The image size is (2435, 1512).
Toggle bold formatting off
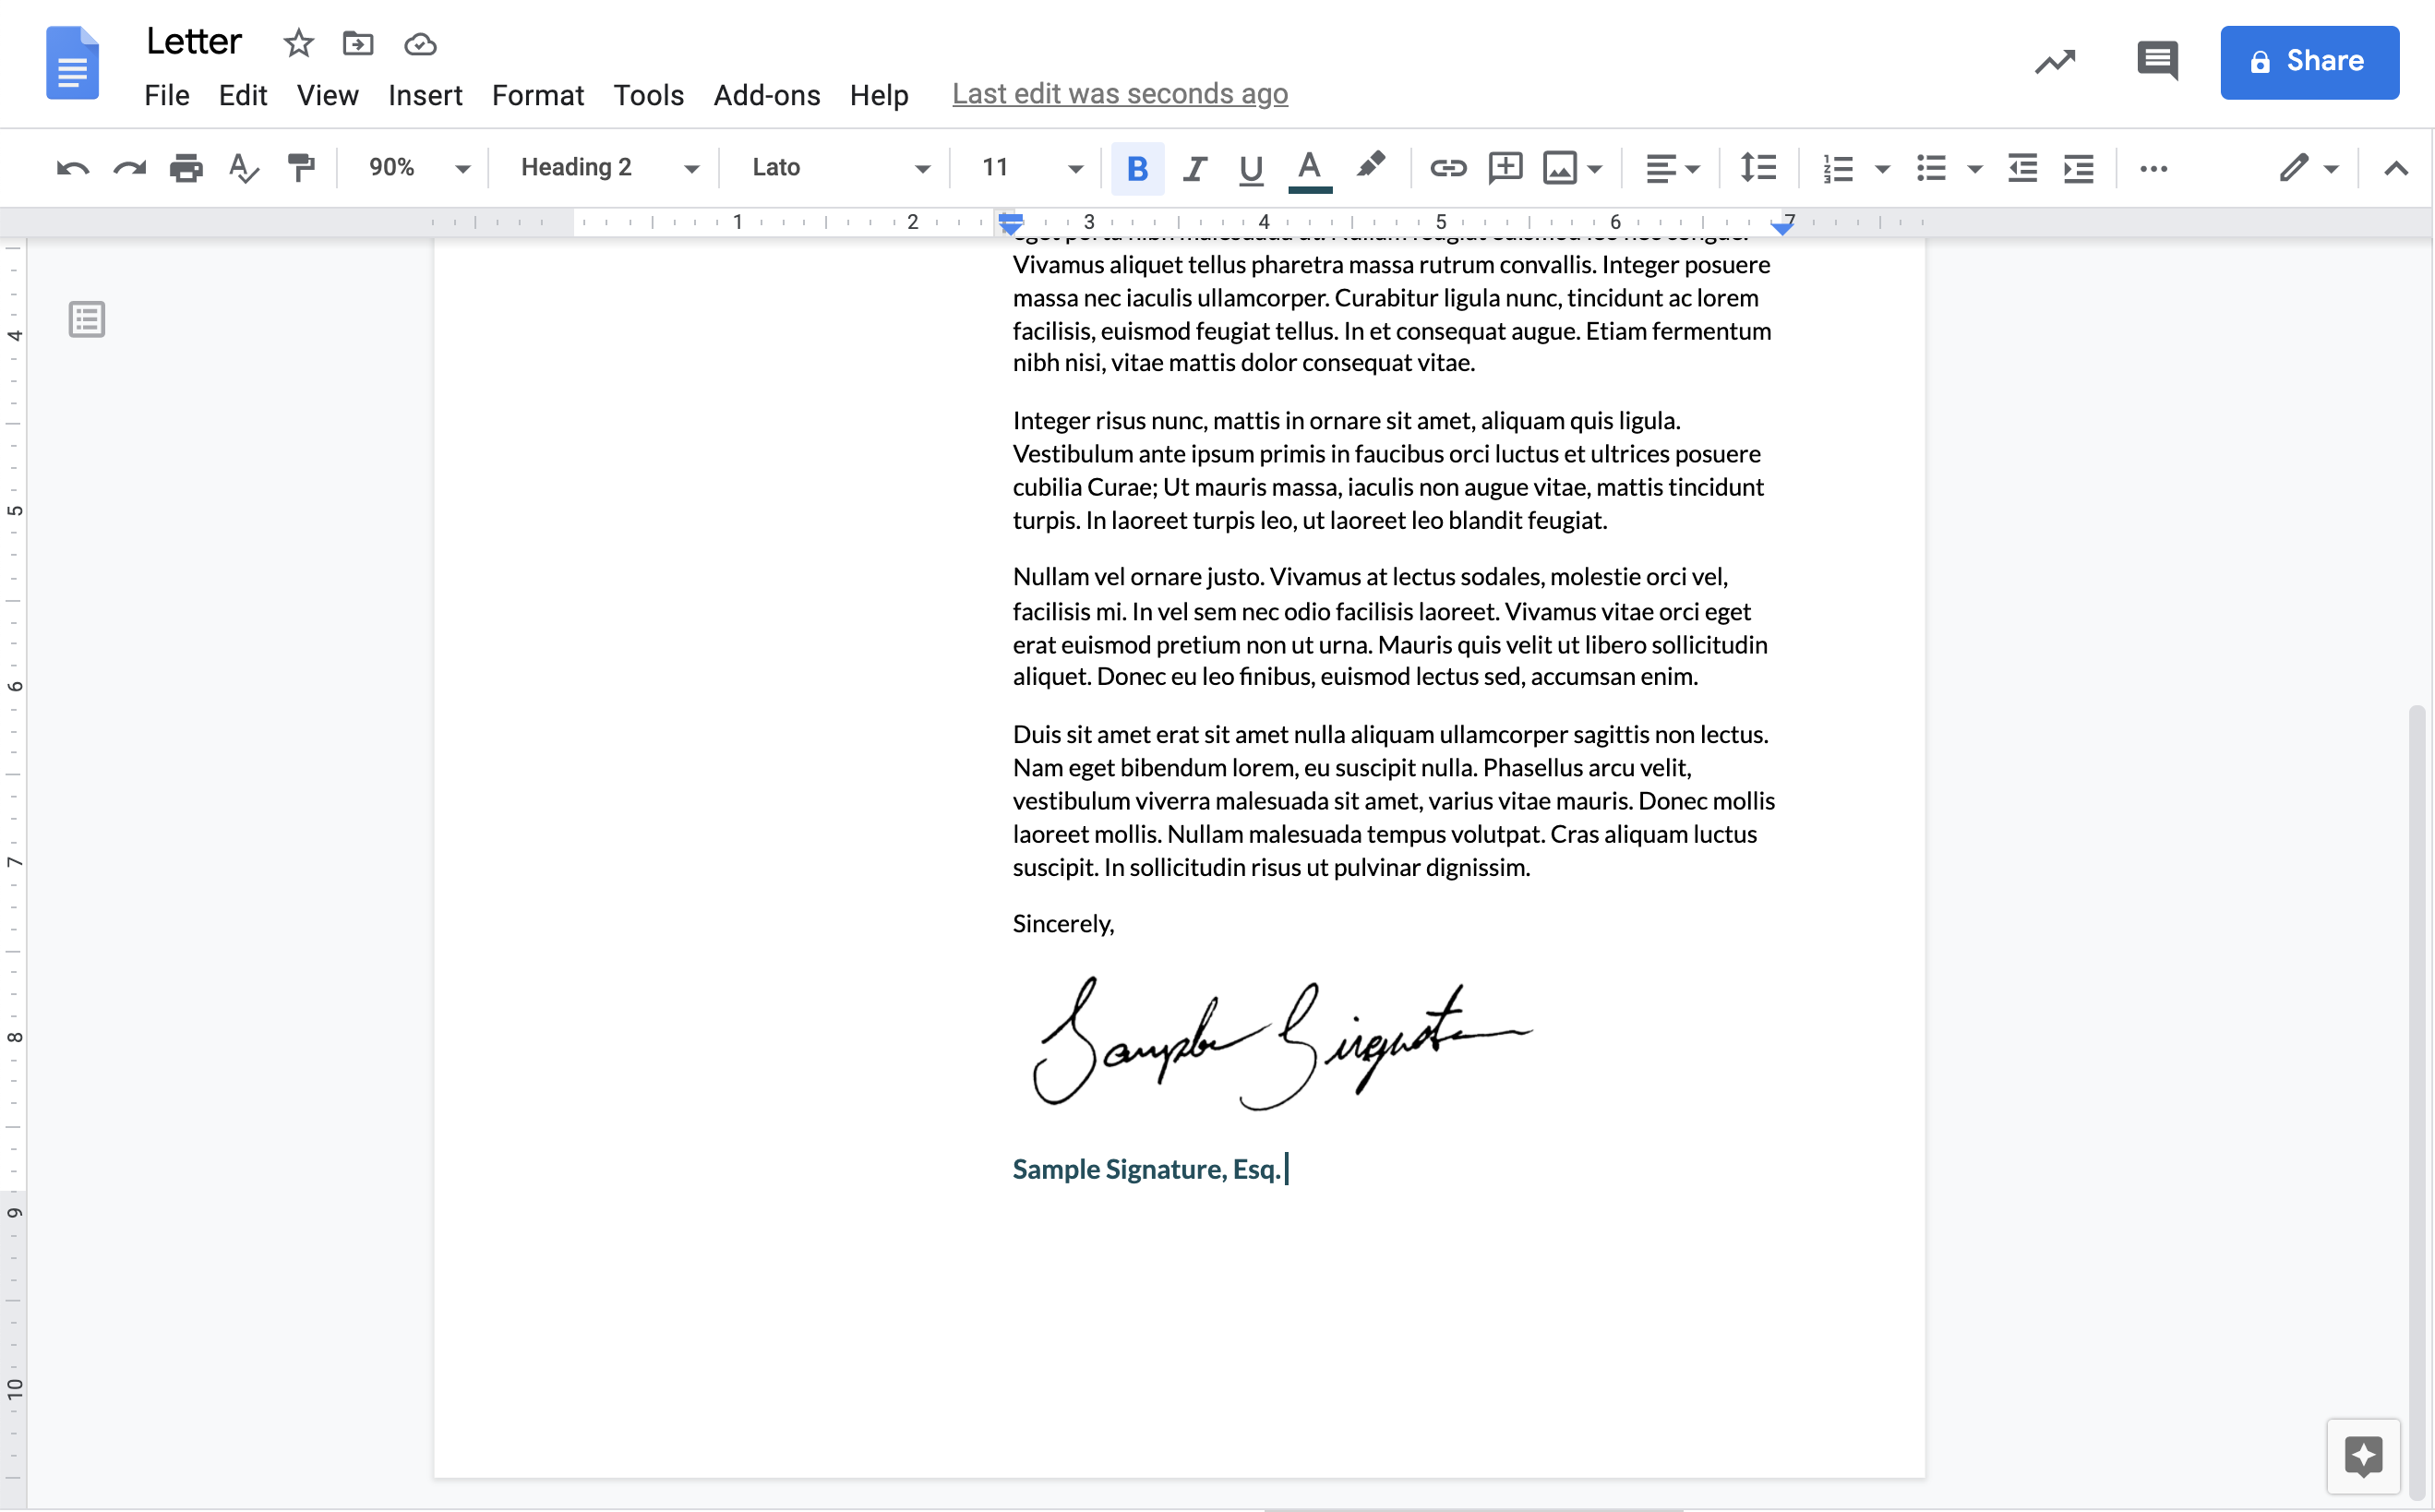1137,168
